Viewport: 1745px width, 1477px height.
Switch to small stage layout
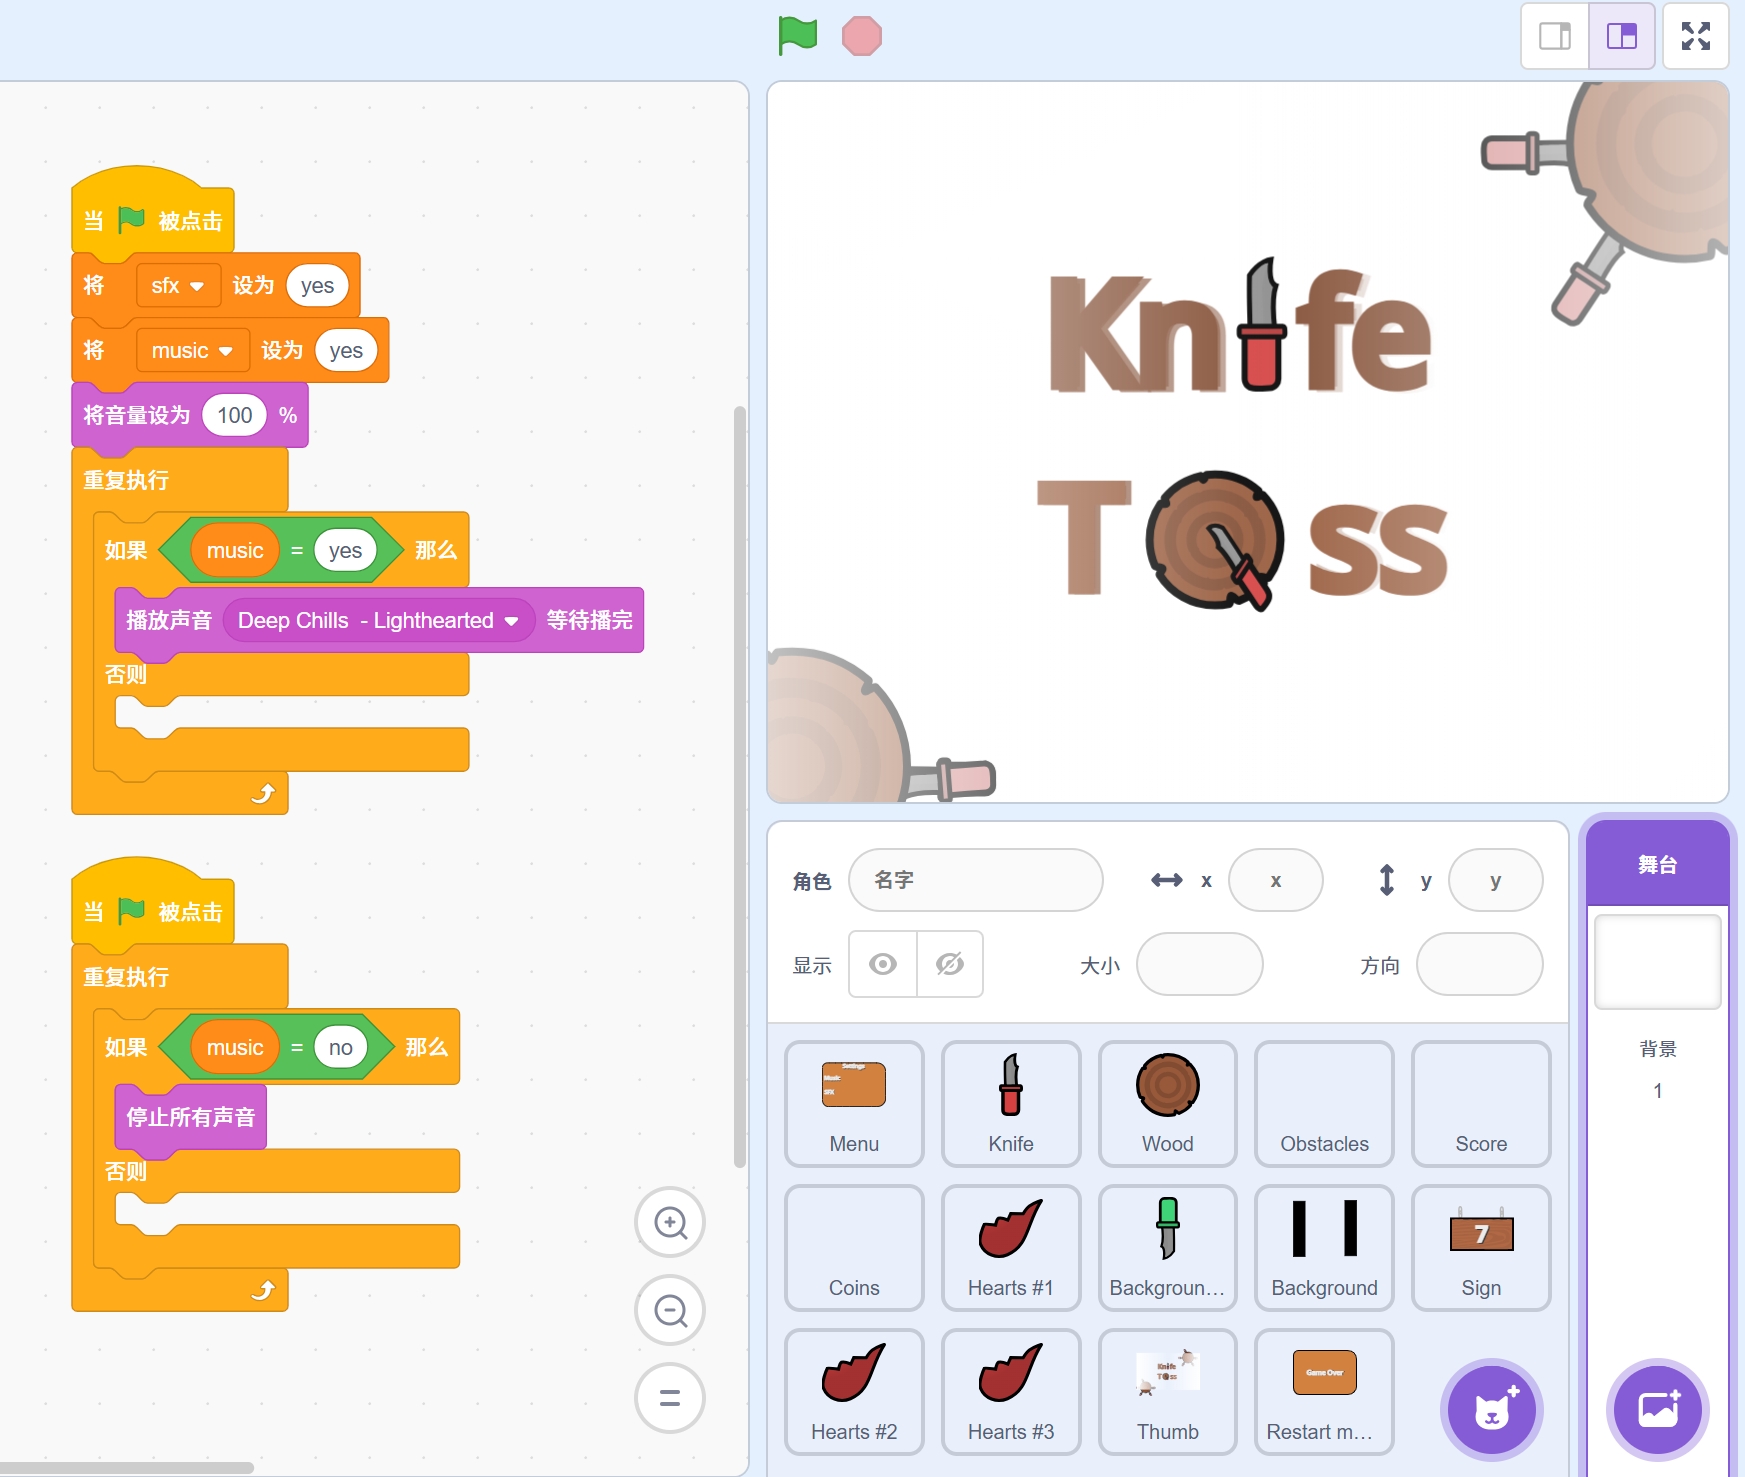click(1554, 36)
